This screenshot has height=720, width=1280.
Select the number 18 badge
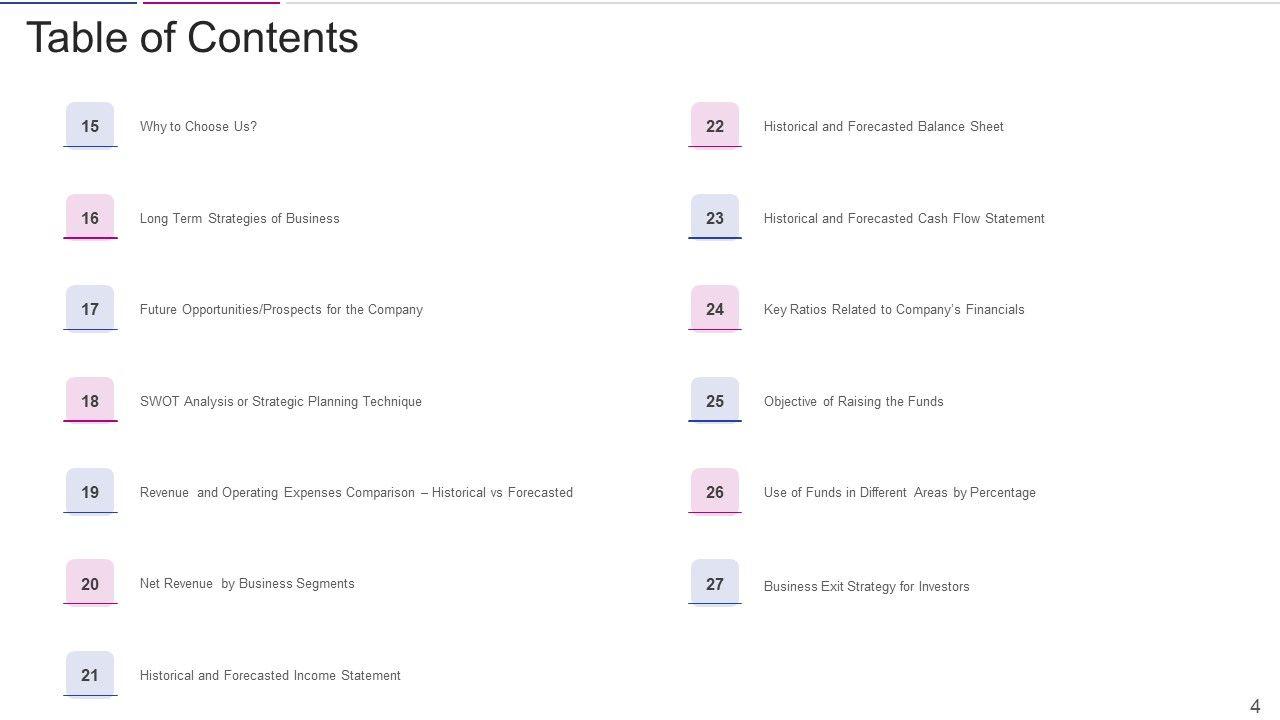[90, 401]
